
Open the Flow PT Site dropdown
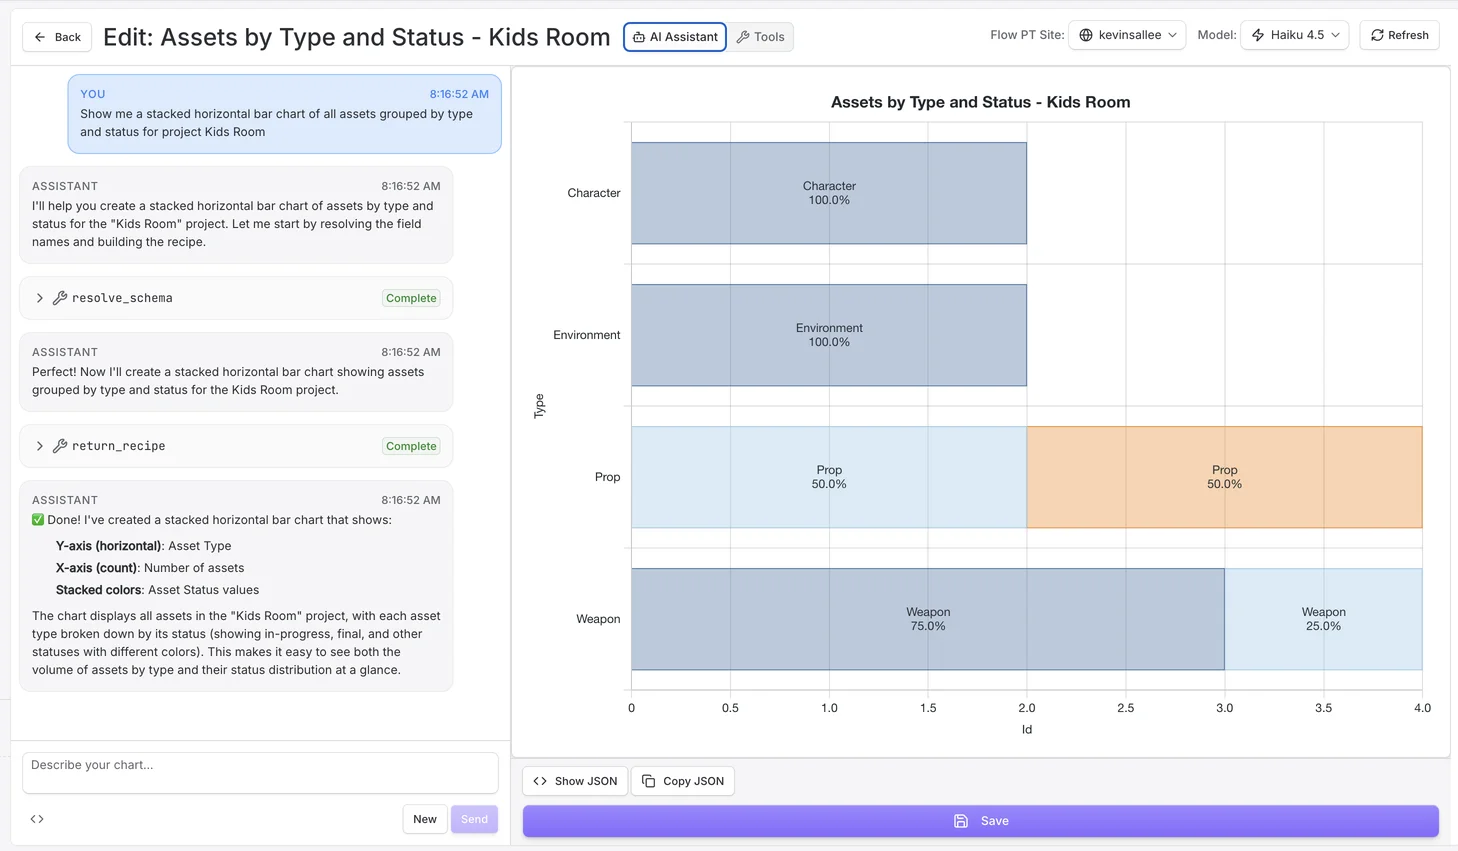[x=1127, y=33]
